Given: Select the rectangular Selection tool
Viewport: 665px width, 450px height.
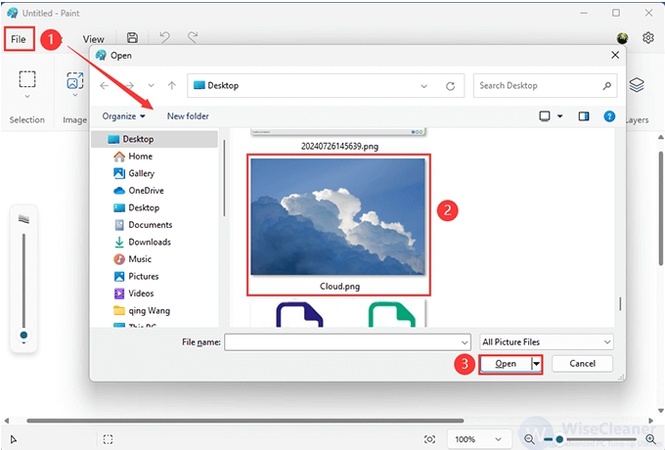Looking at the screenshot, I should click(27, 79).
